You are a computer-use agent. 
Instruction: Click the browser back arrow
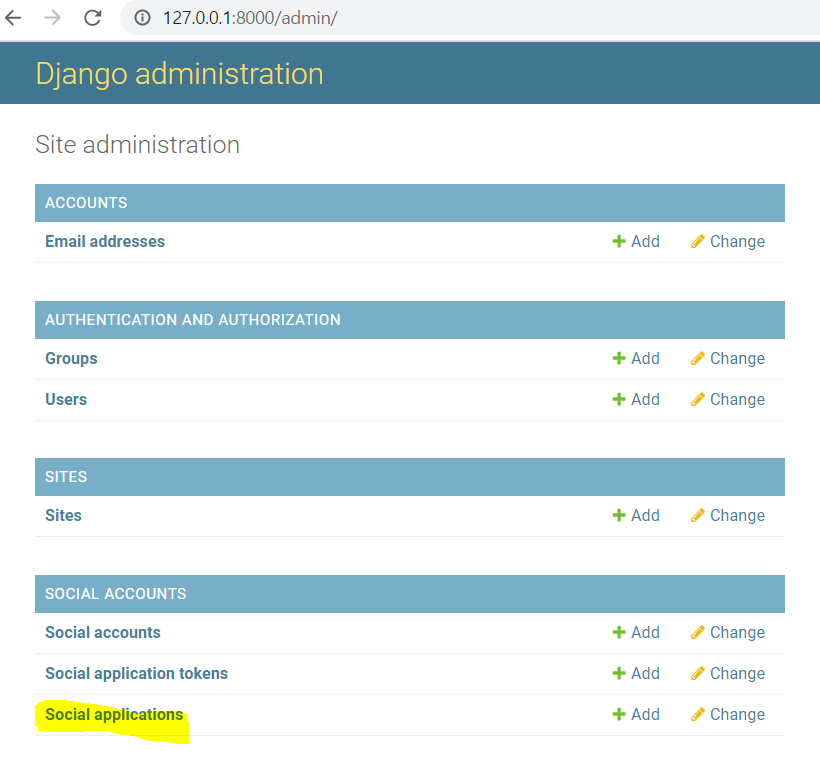13,18
